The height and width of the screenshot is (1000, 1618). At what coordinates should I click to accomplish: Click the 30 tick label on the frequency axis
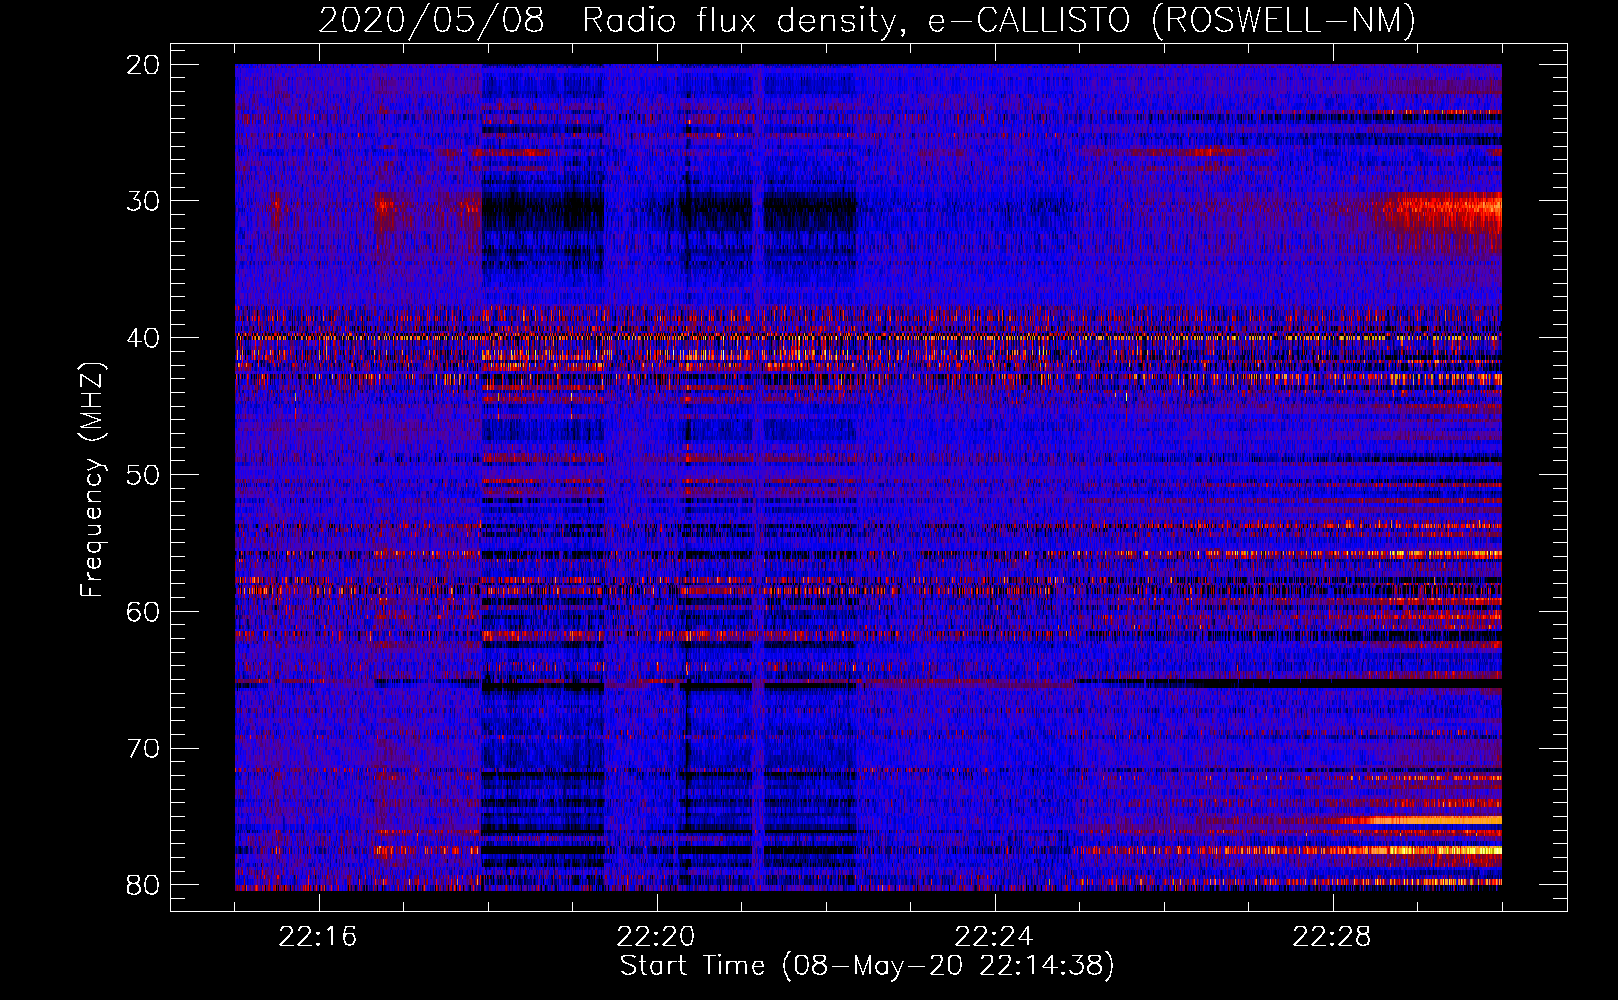tap(143, 202)
